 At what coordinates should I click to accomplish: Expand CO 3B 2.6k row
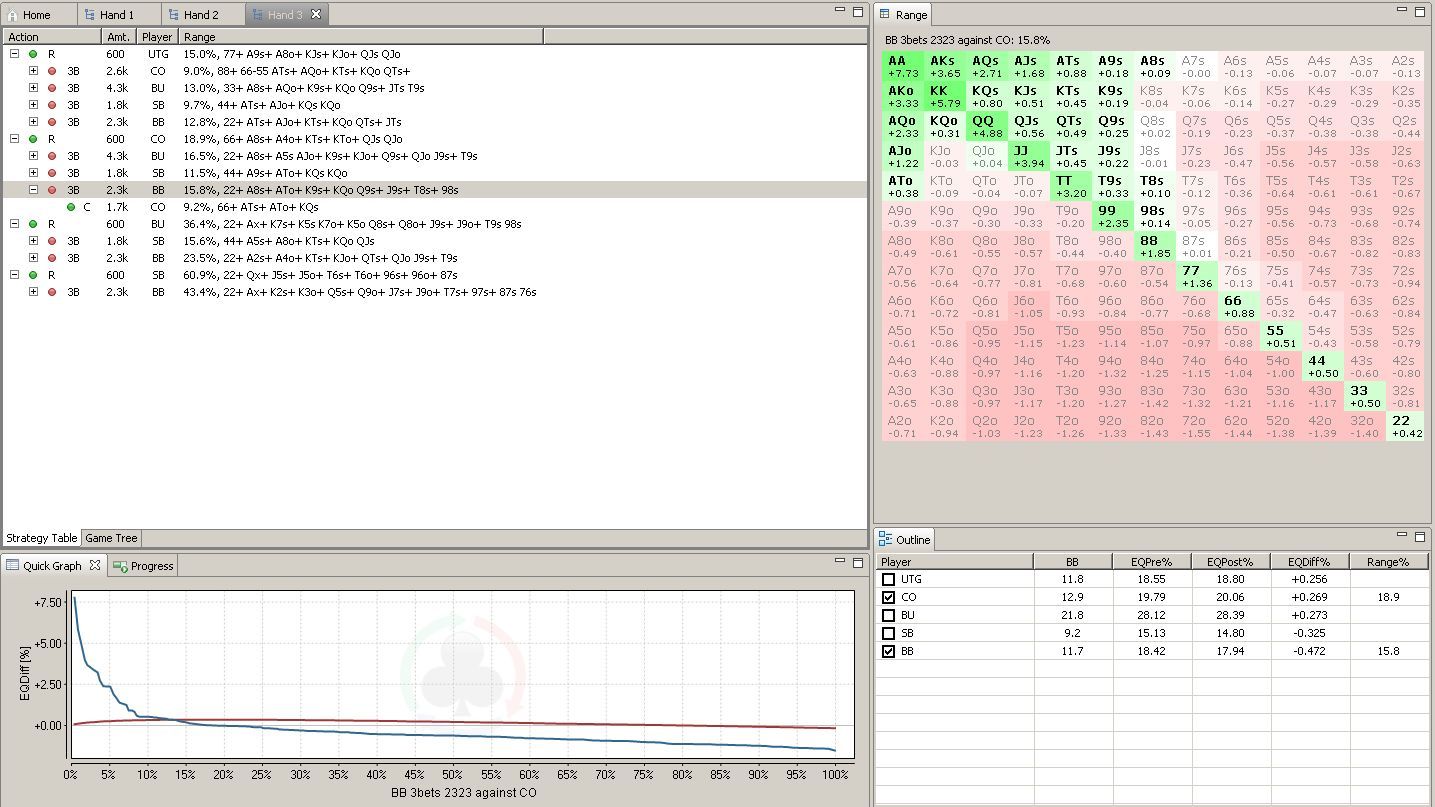click(33, 71)
